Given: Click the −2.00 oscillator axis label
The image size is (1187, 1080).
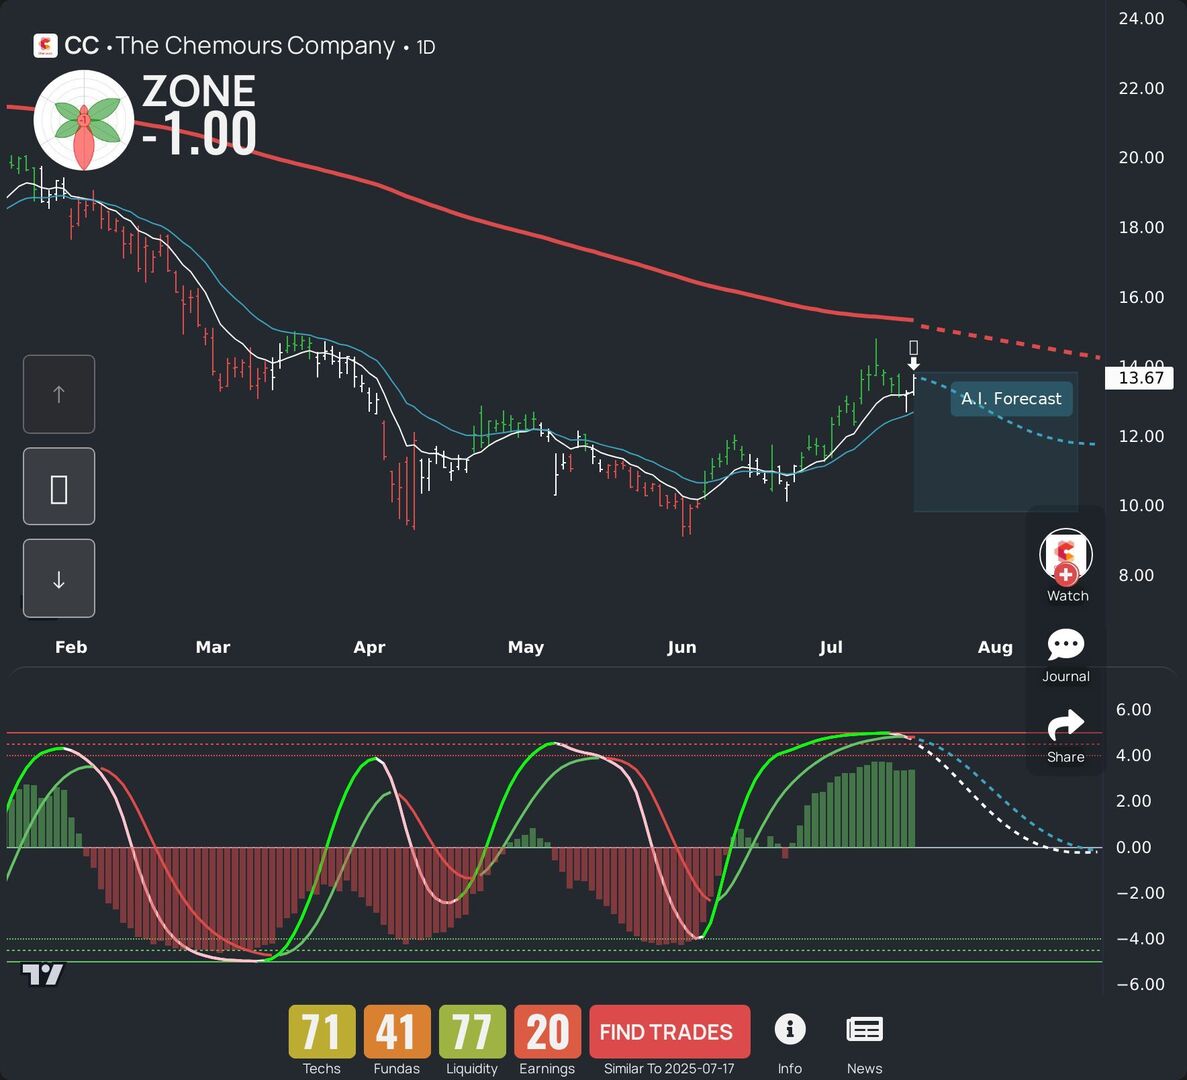Looking at the screenshot, I should coord(1140,893).
